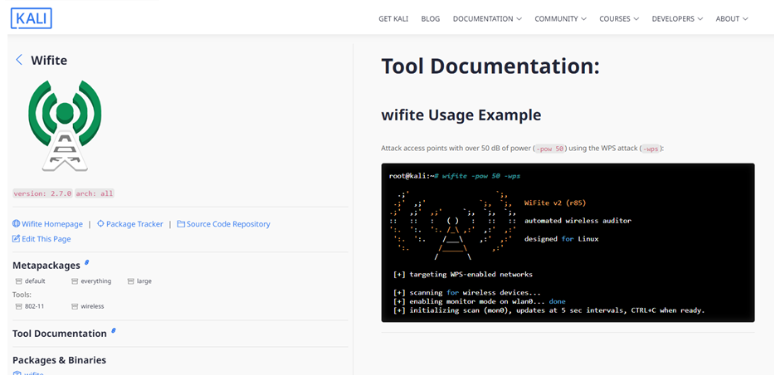Open the wireless tools link
This screenshot has height=375, width=774.
tap(92, 306)
